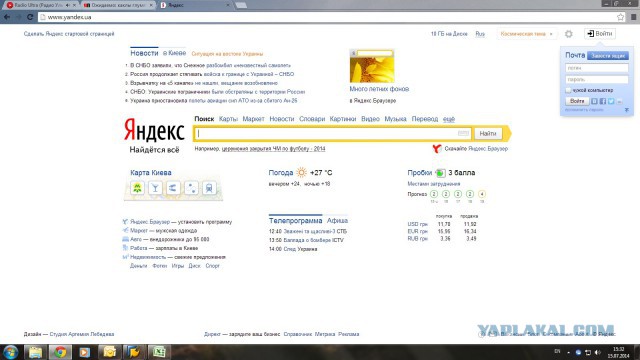640x360 pixels.
Task: Click the settings gear icon beside Войти
Action: point(569,34)
